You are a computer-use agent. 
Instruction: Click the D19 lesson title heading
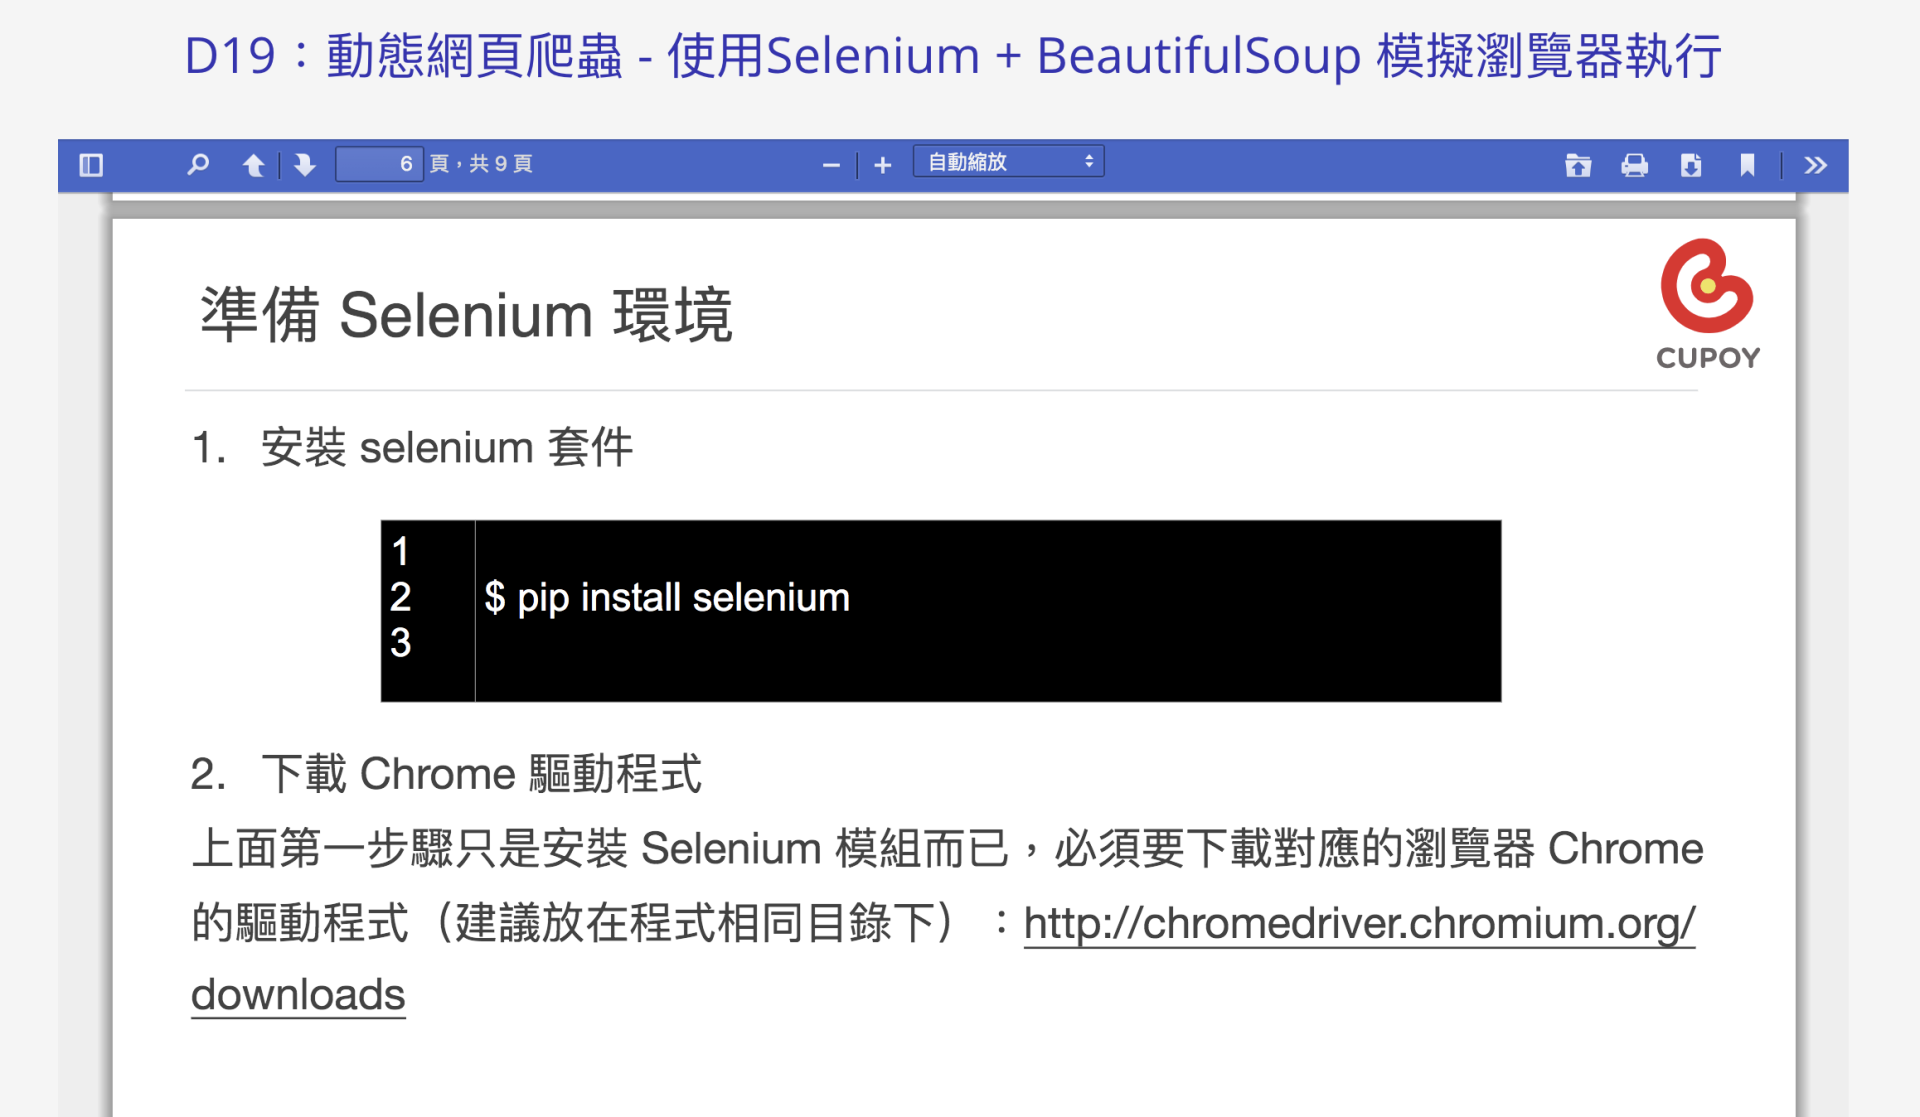tap(953, 55)
